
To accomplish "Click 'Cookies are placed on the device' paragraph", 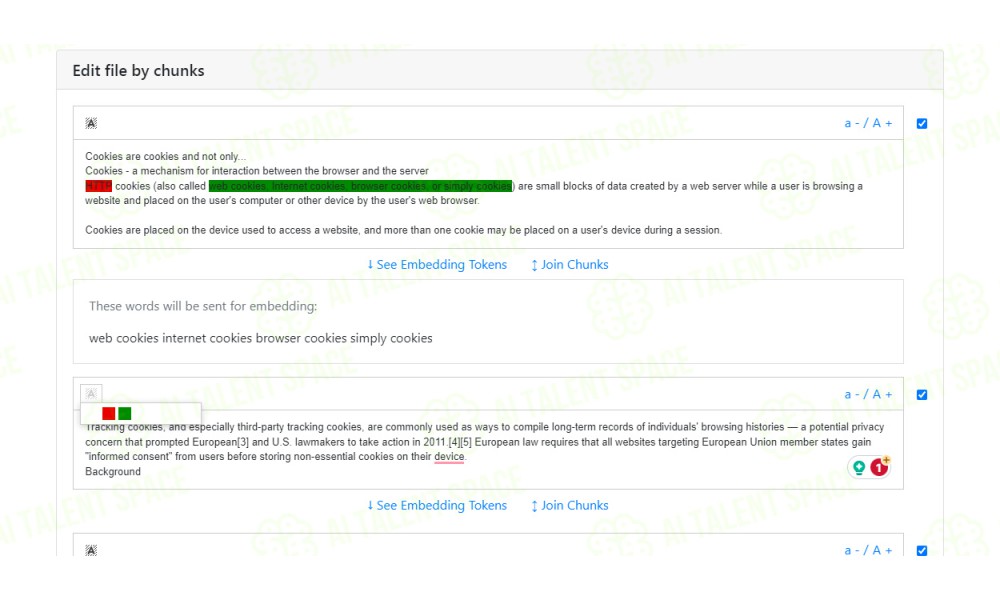I will [404, 230].
